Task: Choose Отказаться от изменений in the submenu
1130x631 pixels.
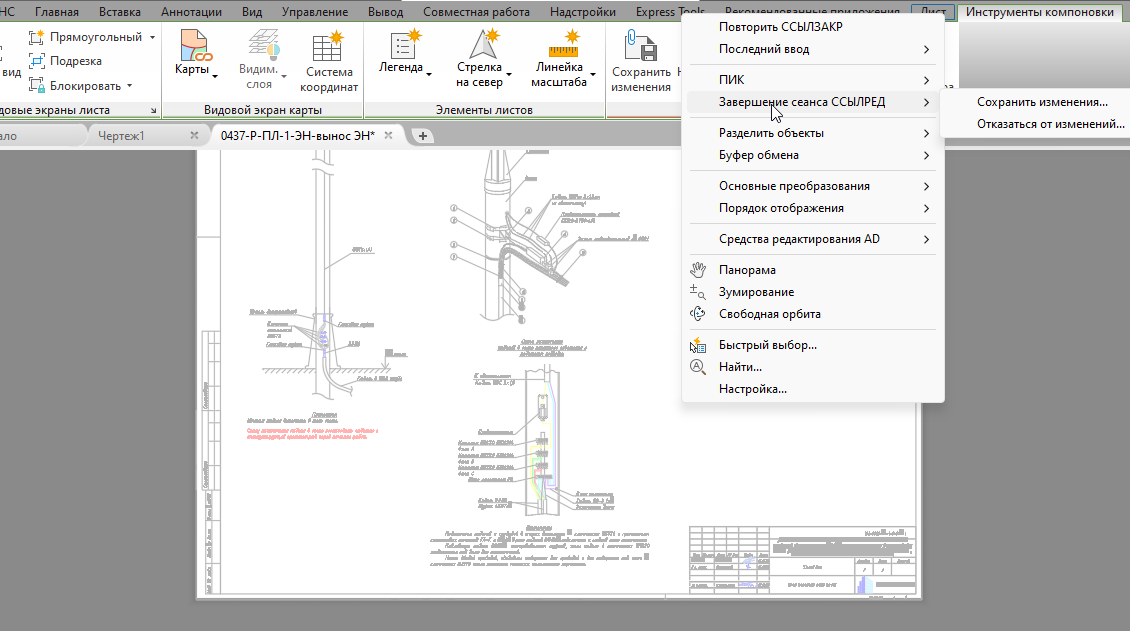Action: [x=1050, y=124]
